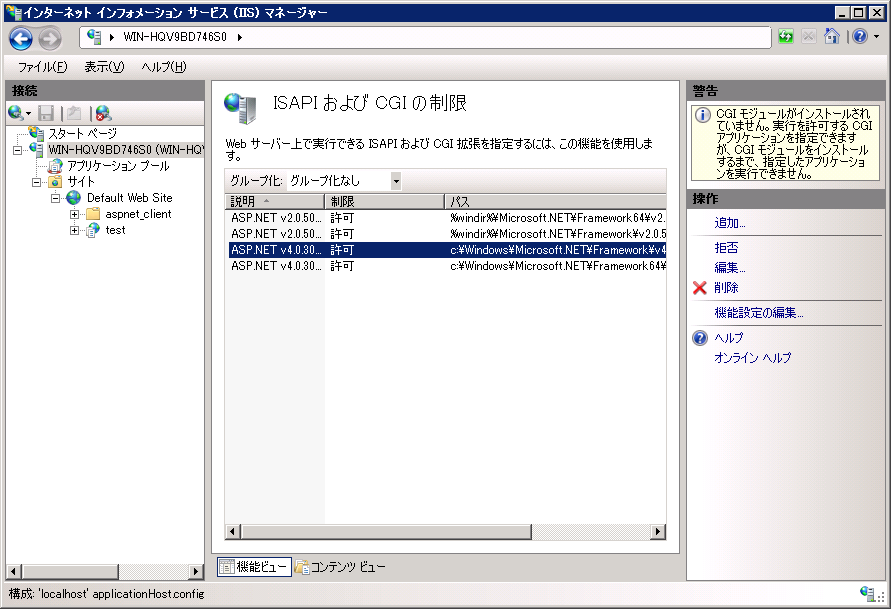Click the 拒否 action link
Screen dimensions: 891x609
pyautogui.click(x=726, y=248)
